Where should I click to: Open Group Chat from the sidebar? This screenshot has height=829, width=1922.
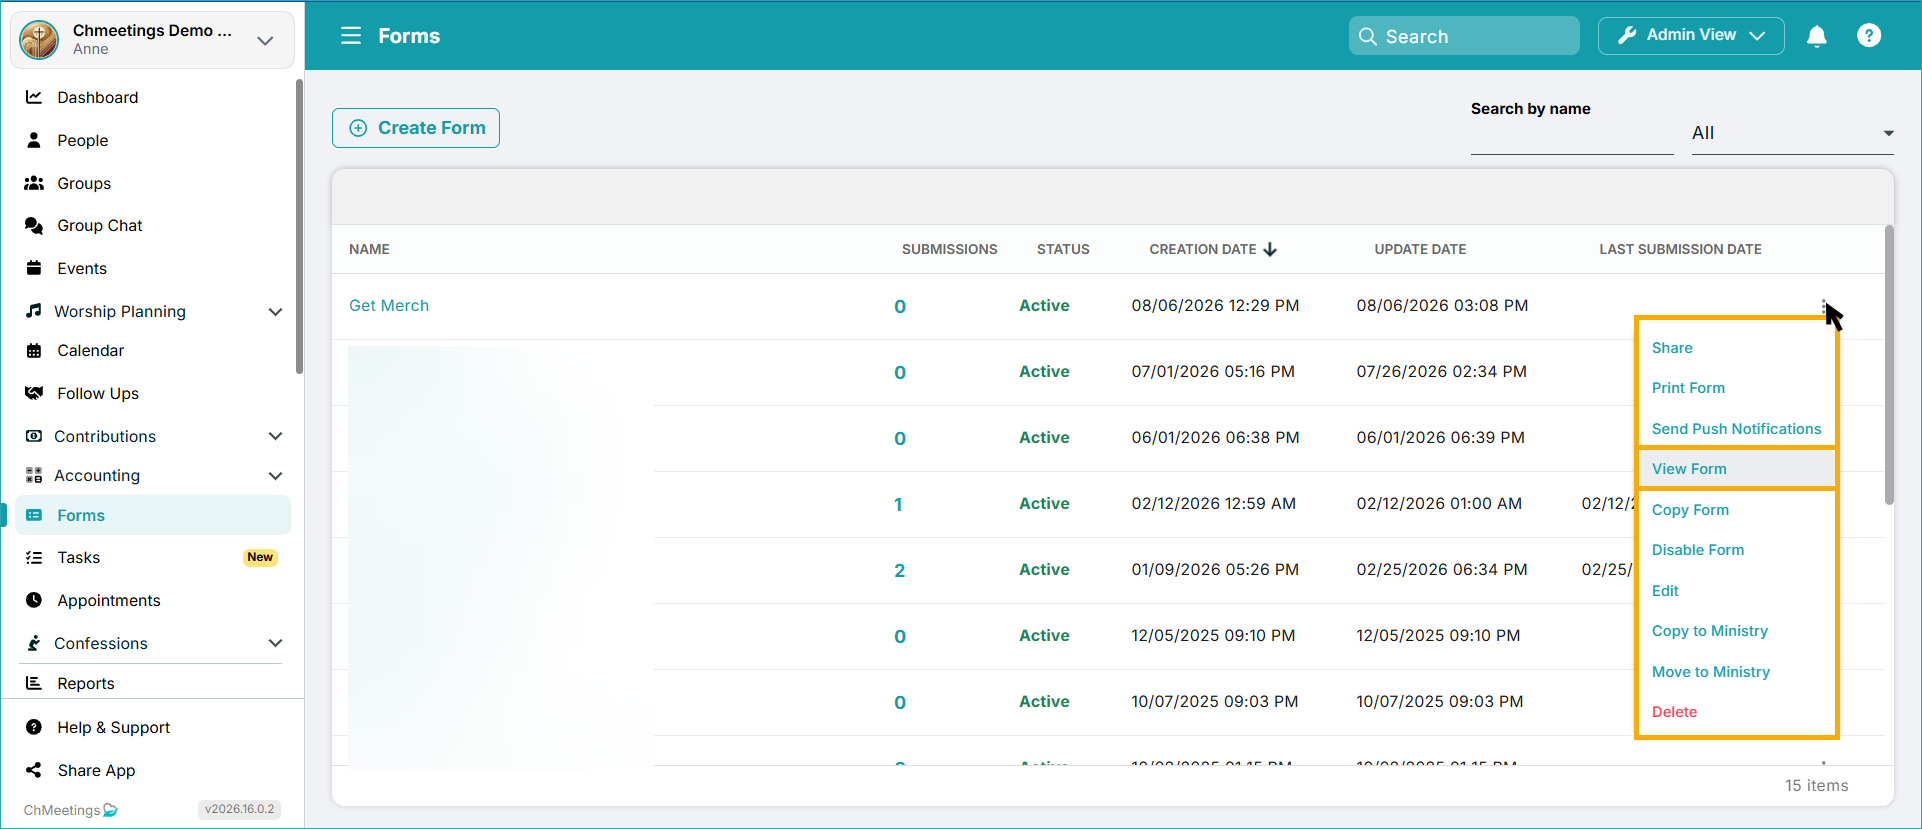(x=100, y=225)
